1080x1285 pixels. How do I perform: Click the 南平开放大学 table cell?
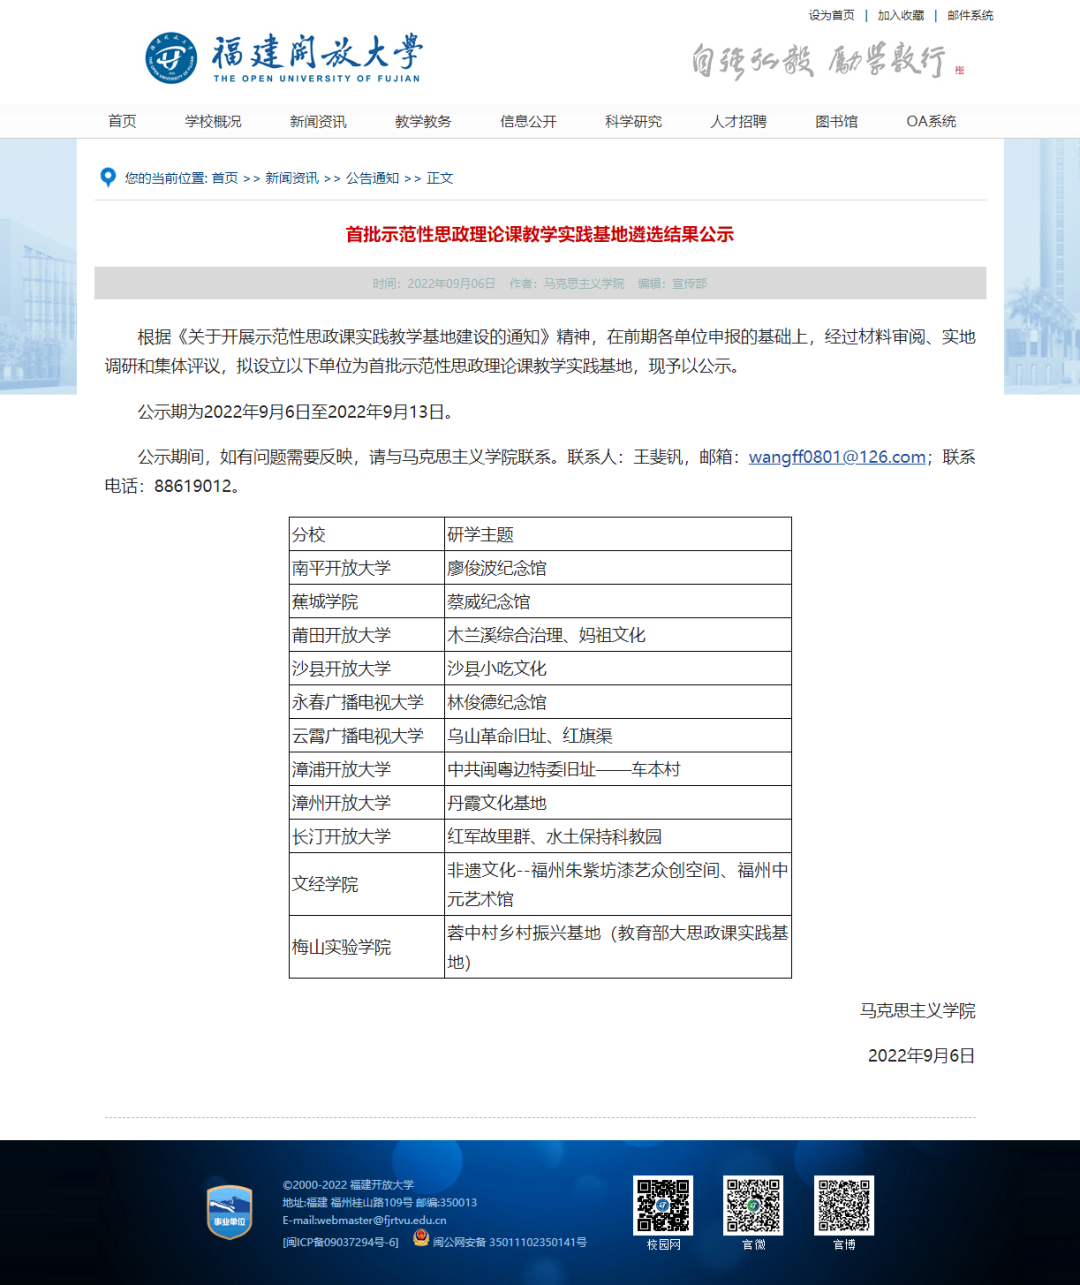click(367, 568)
